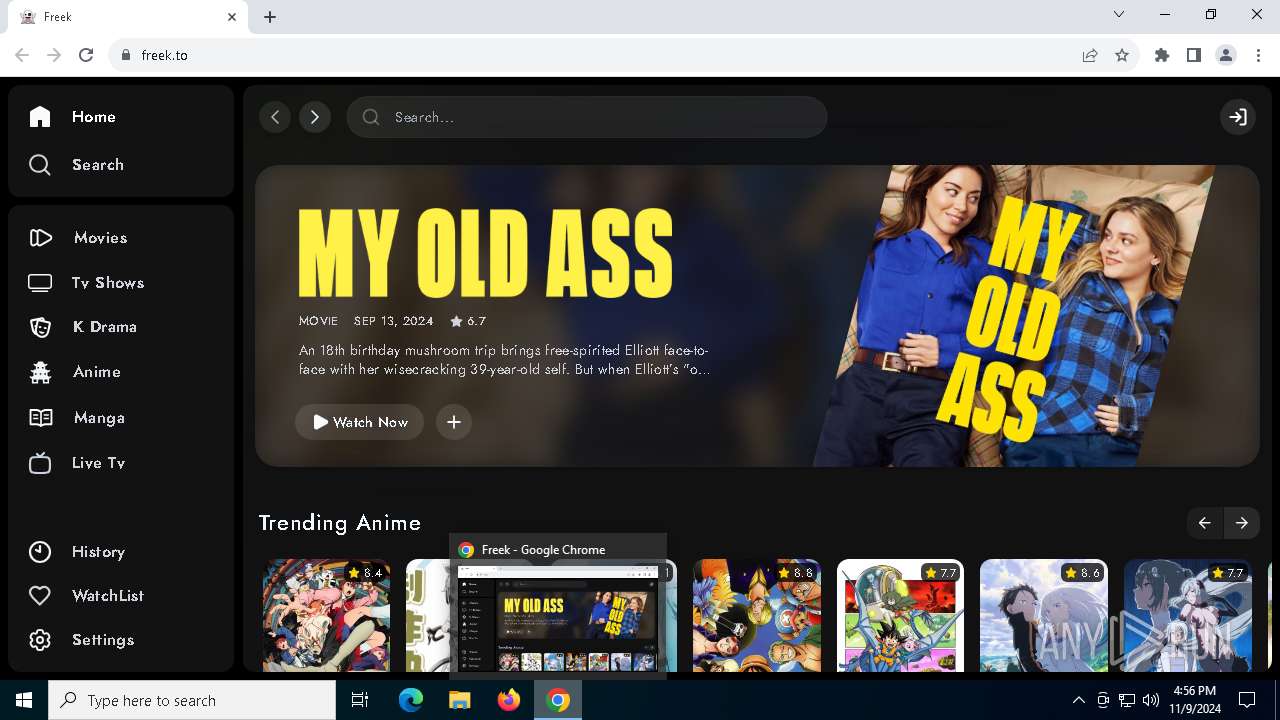Open the WatchList heart item

point(86,596)
